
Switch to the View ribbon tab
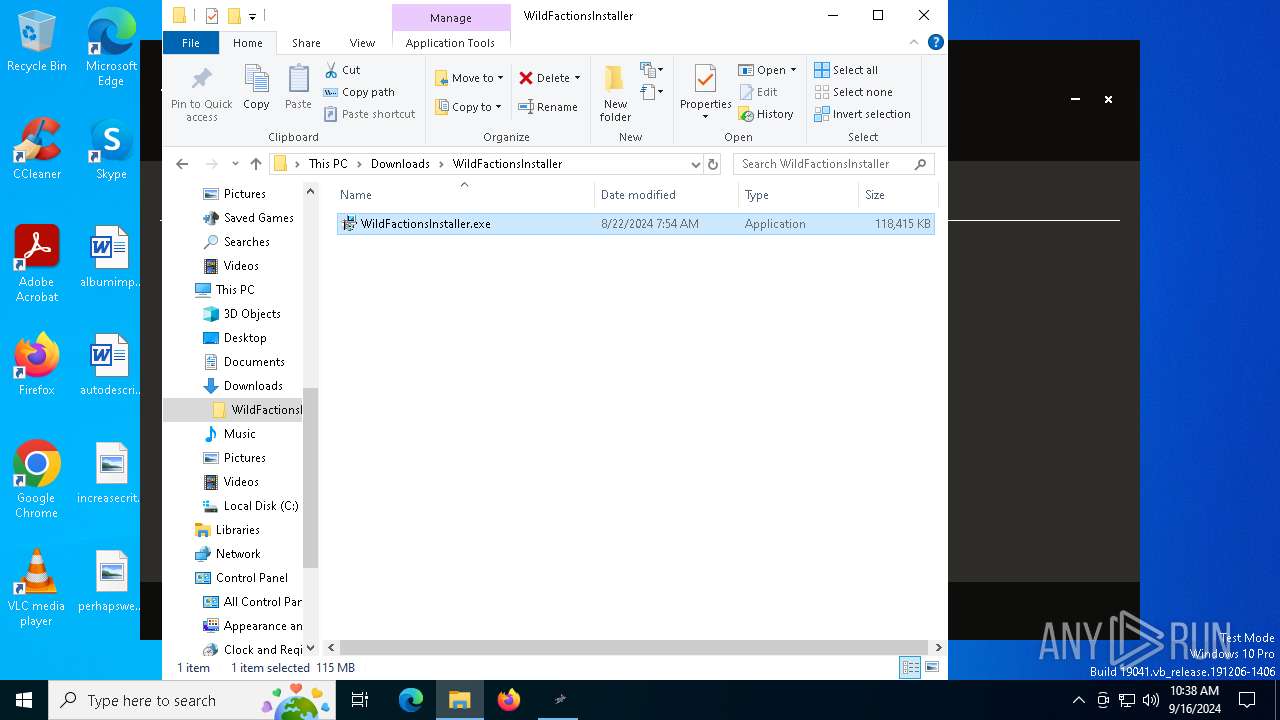362,43
